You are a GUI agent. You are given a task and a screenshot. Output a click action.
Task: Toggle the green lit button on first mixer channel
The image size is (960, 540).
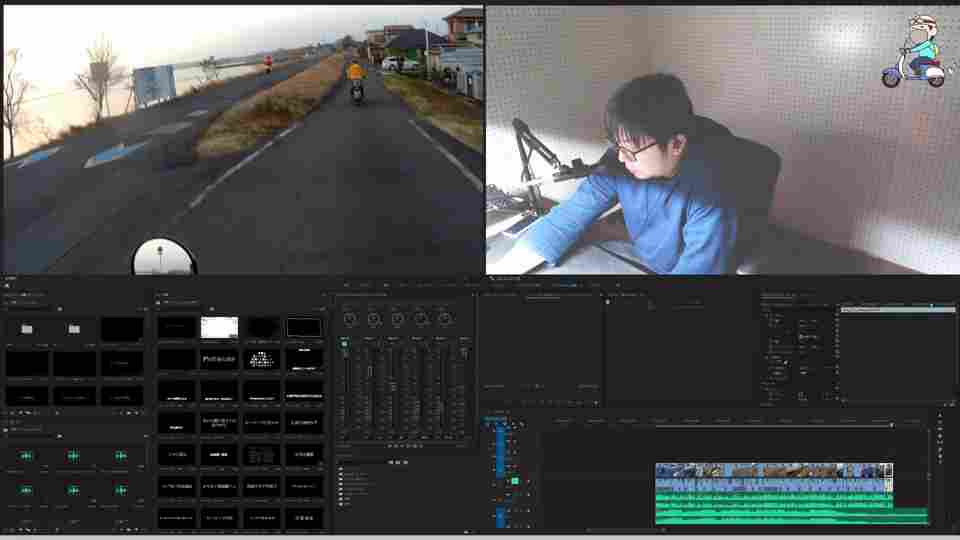pos(345,345)
